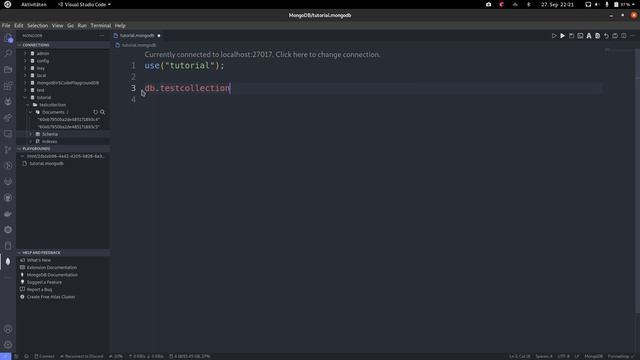The width and height of the screenshot is (640, 360).
Task: Click the remote window indicator in status bar
Action: (5, 356)
